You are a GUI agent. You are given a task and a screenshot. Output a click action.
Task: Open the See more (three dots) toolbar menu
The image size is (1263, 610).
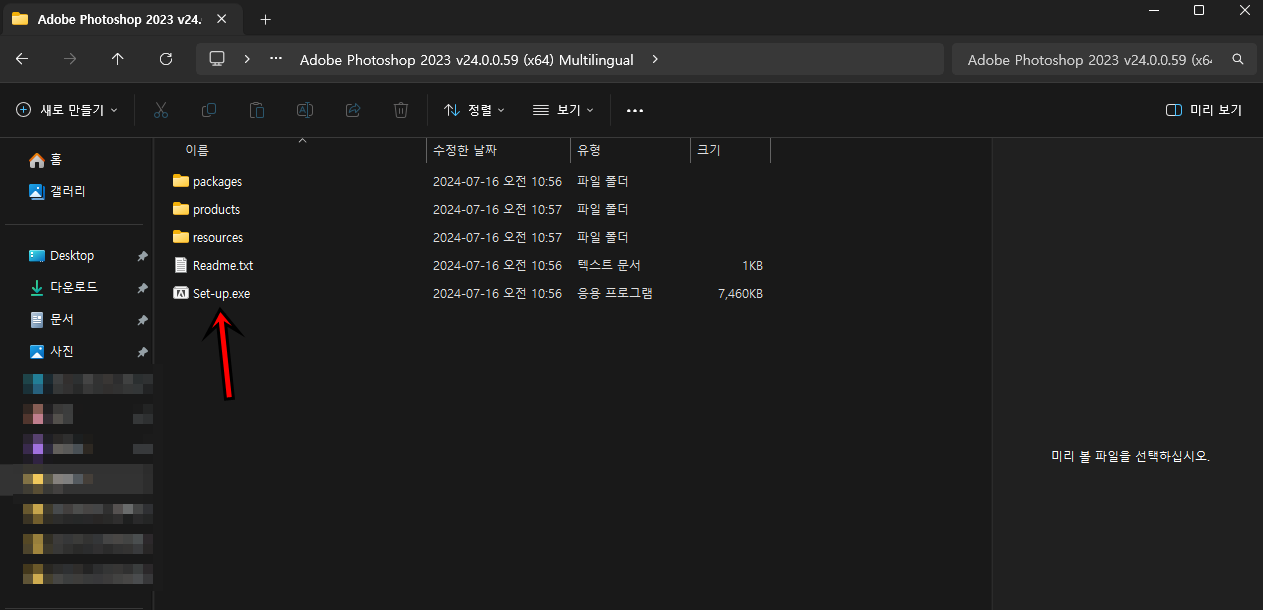(634, 110)
